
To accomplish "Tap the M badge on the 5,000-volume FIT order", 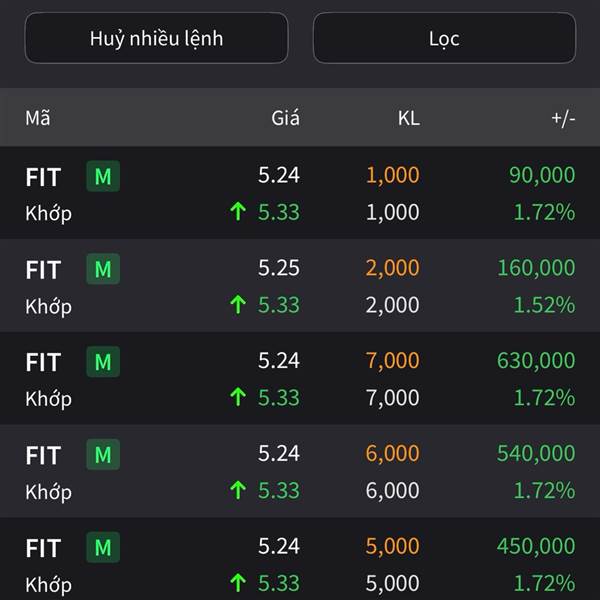I will [103, 547].
